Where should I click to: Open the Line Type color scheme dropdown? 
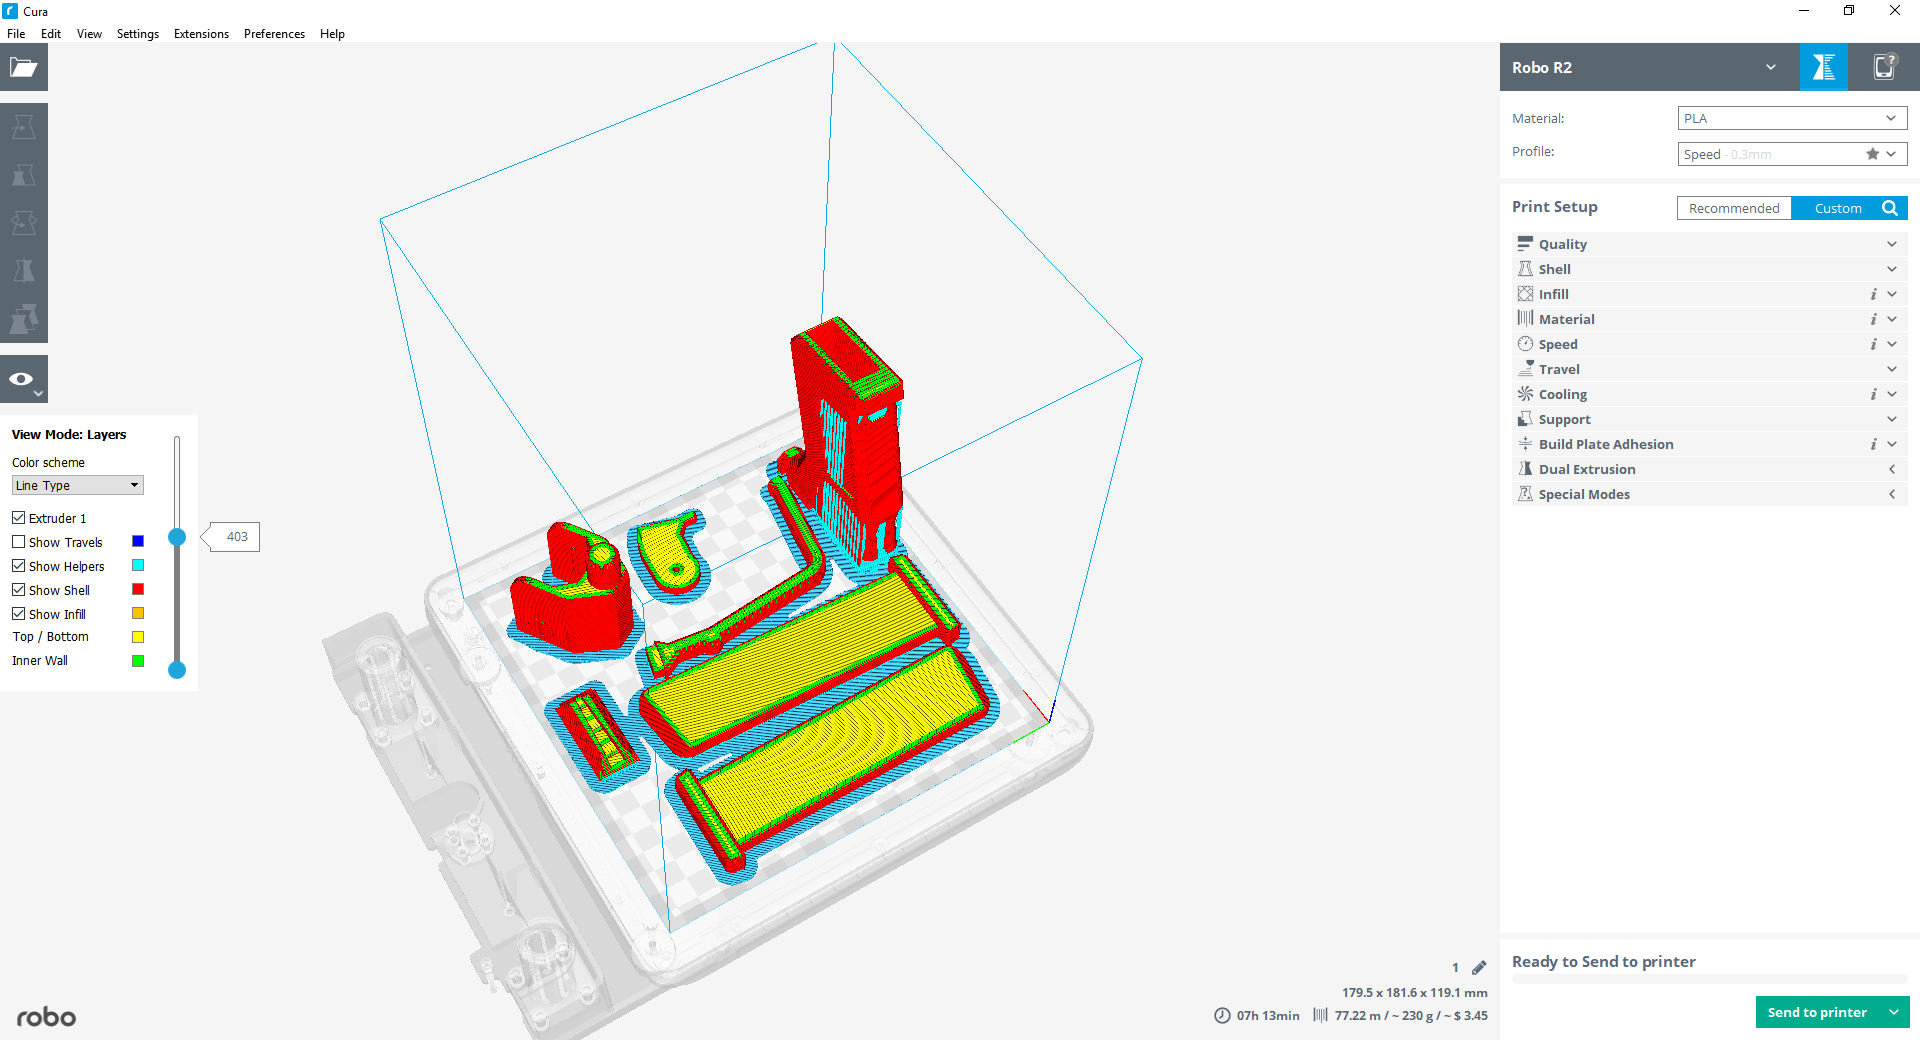78,485
